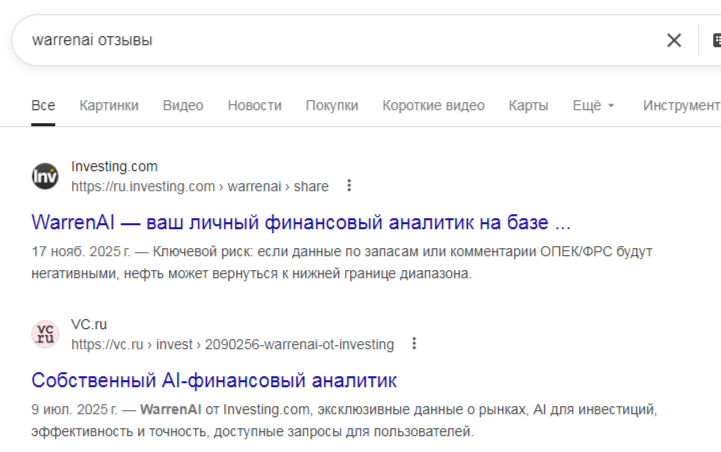Open 'WarrenAI — ваш личный финансовый аналитик' result
The image size is (721, 452).
[x=301, y=223]
